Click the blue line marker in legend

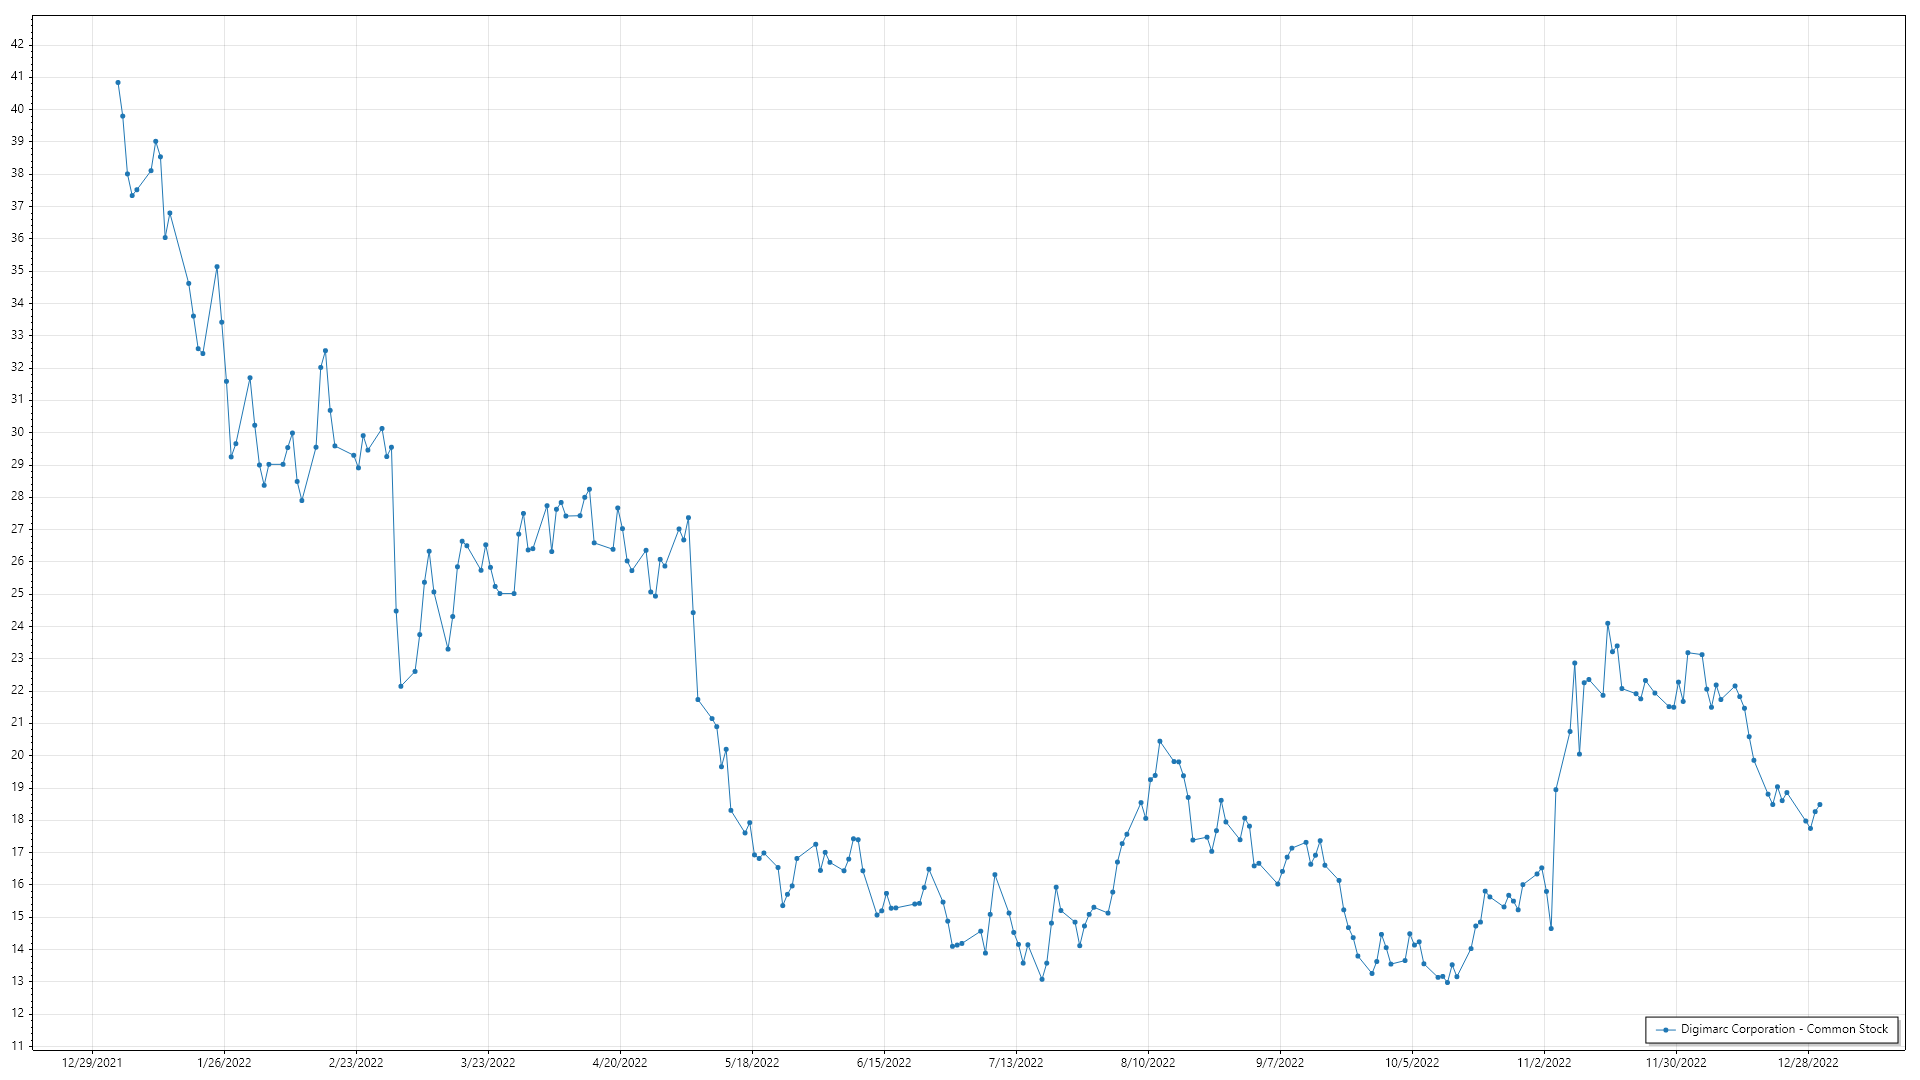click(x=1665, y=1030)
